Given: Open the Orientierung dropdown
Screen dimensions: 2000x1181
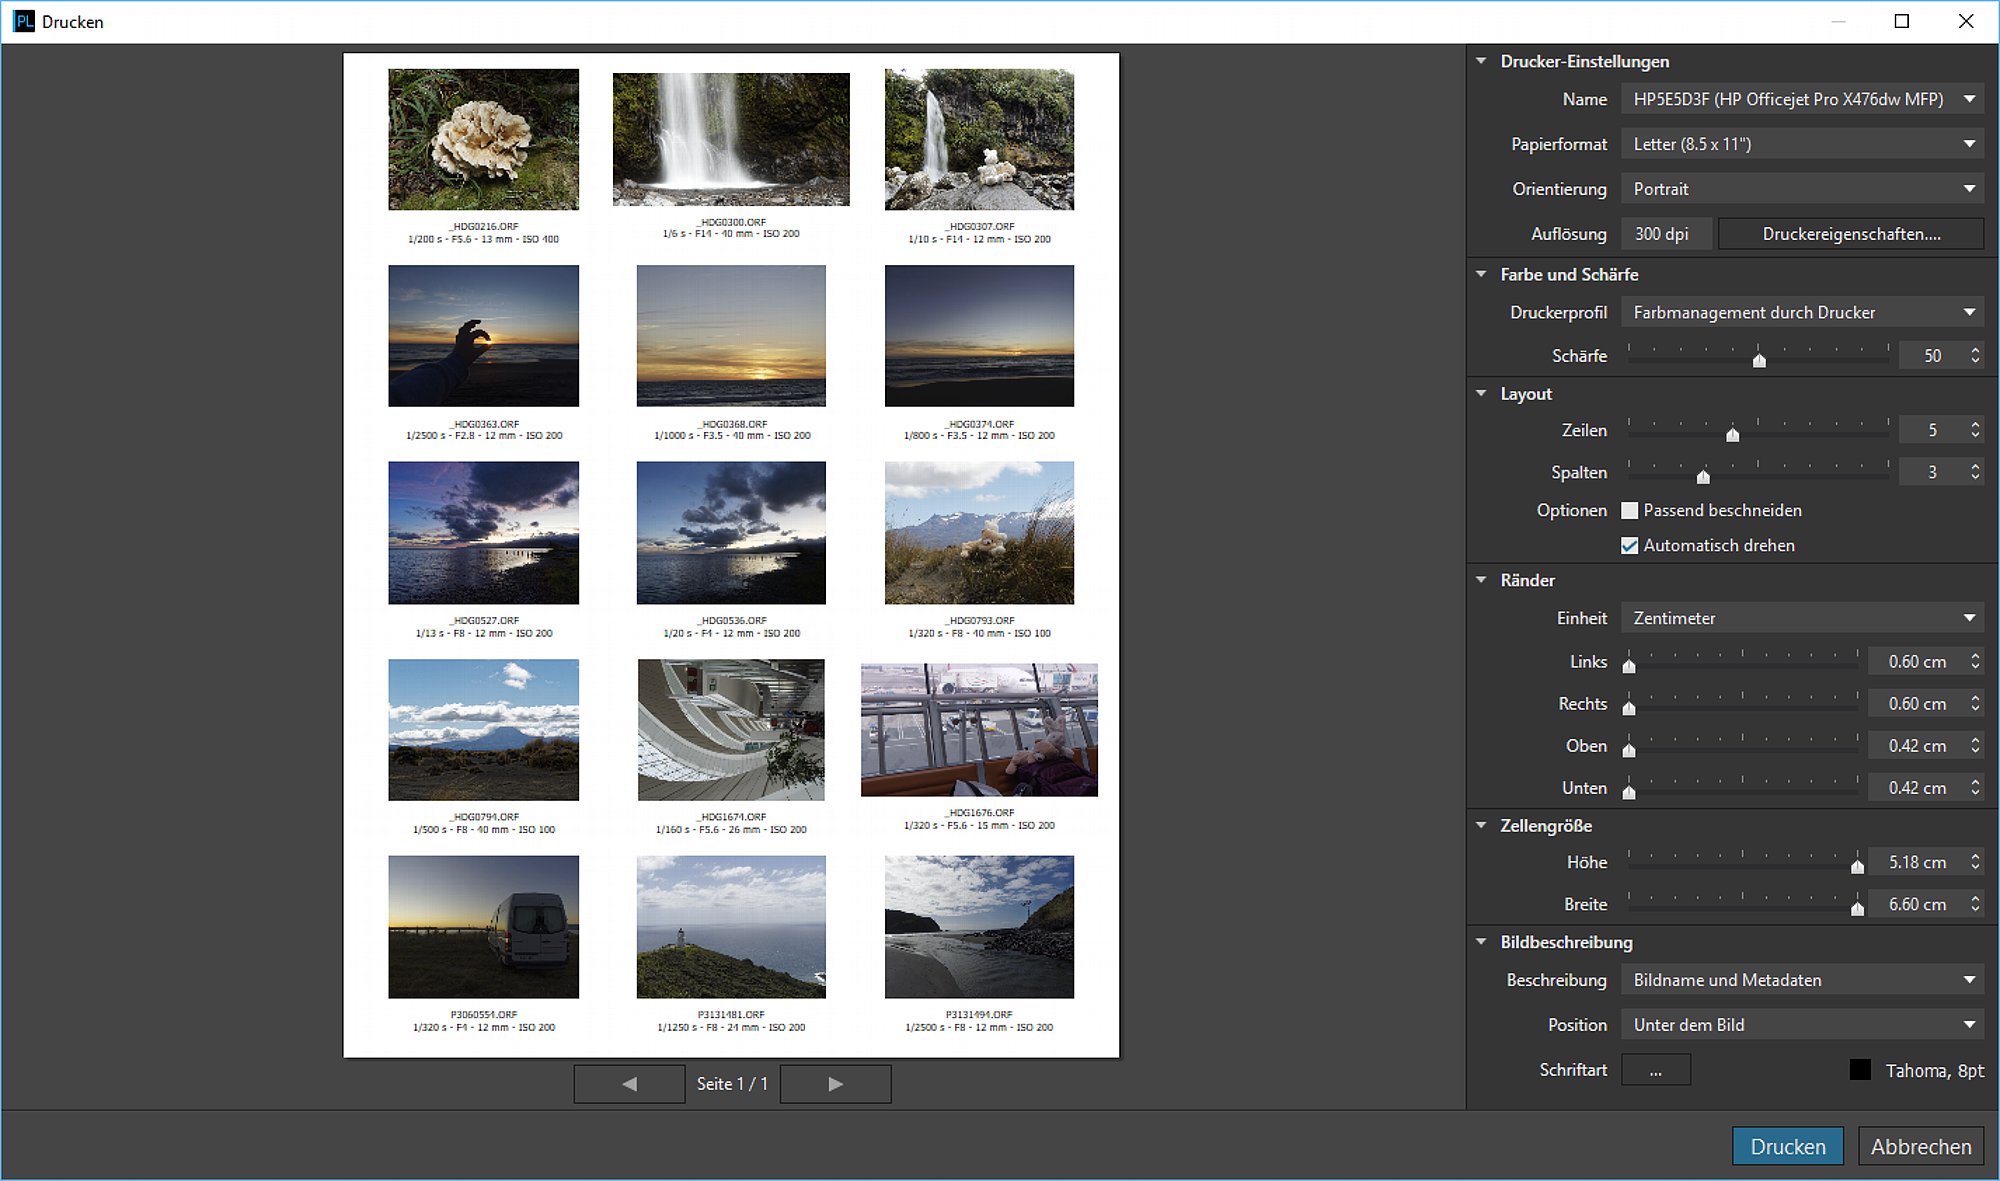Looking at the screenshot, I should pyautogui.click(x=1802, y=189).
